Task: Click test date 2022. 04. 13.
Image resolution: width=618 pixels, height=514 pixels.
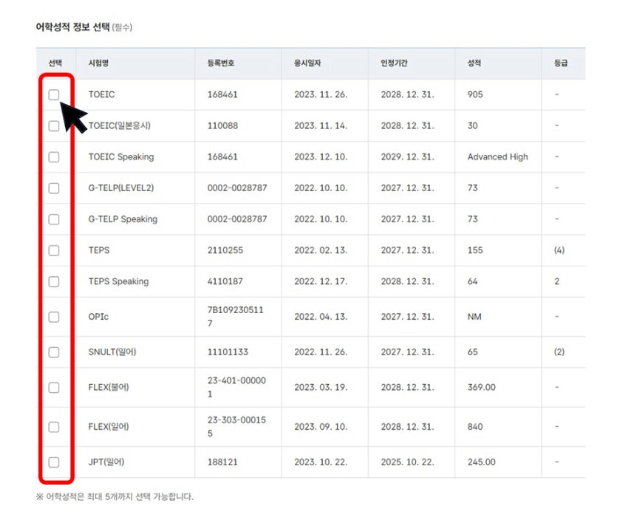Action: (321, 317)
